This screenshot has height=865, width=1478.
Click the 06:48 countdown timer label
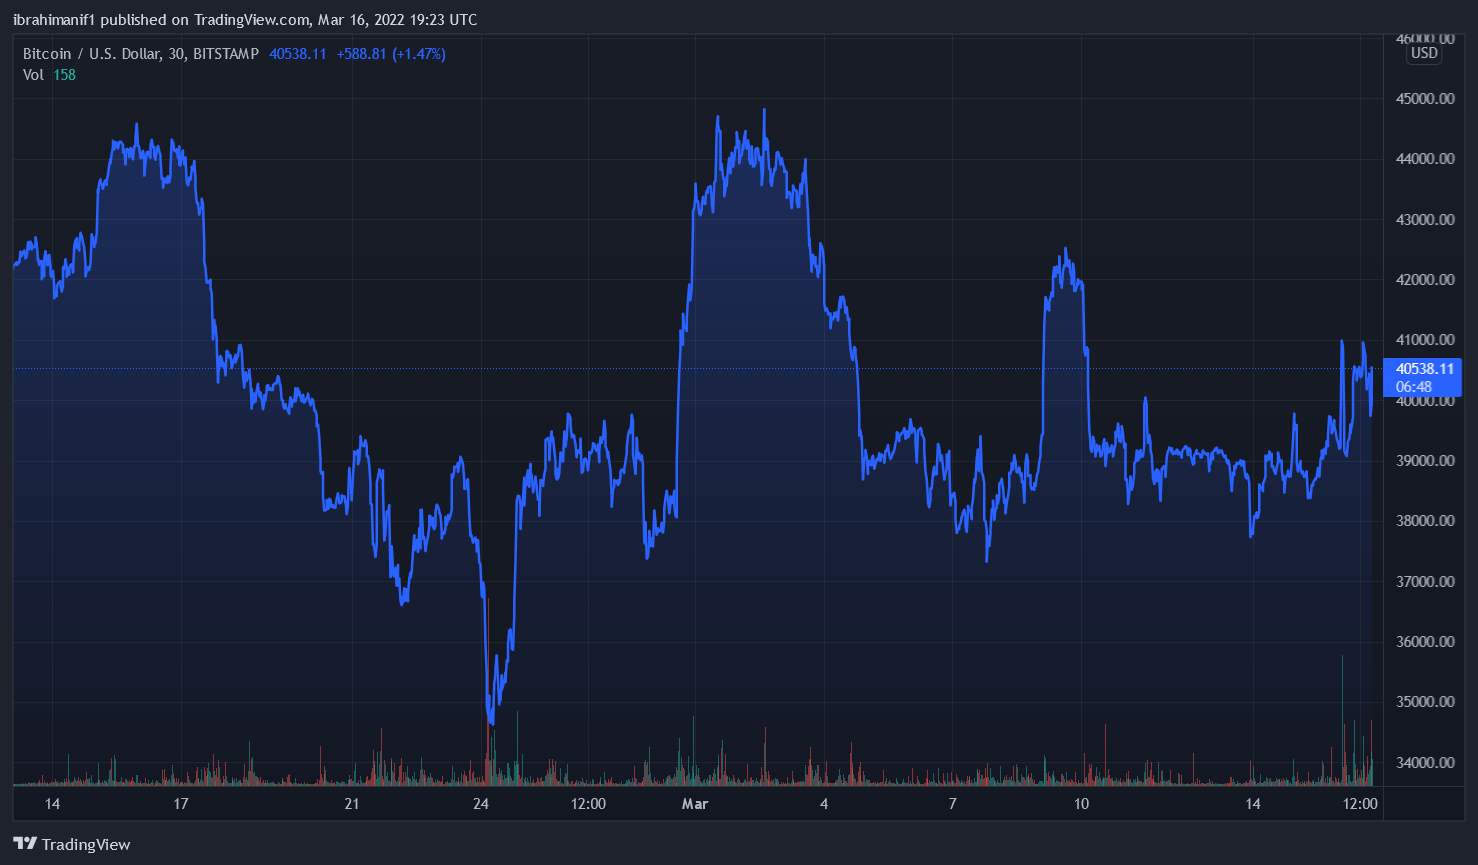(x=1413, y=387)
